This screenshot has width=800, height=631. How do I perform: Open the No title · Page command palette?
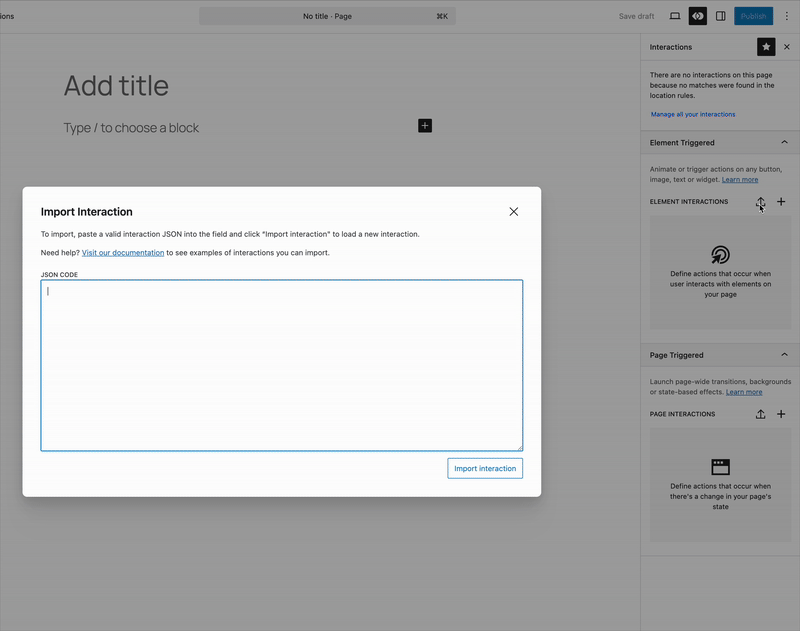[x=328, y=16]
